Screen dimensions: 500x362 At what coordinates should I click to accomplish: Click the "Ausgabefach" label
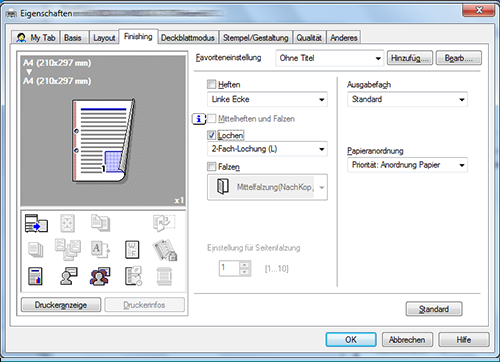pos(369,85)
